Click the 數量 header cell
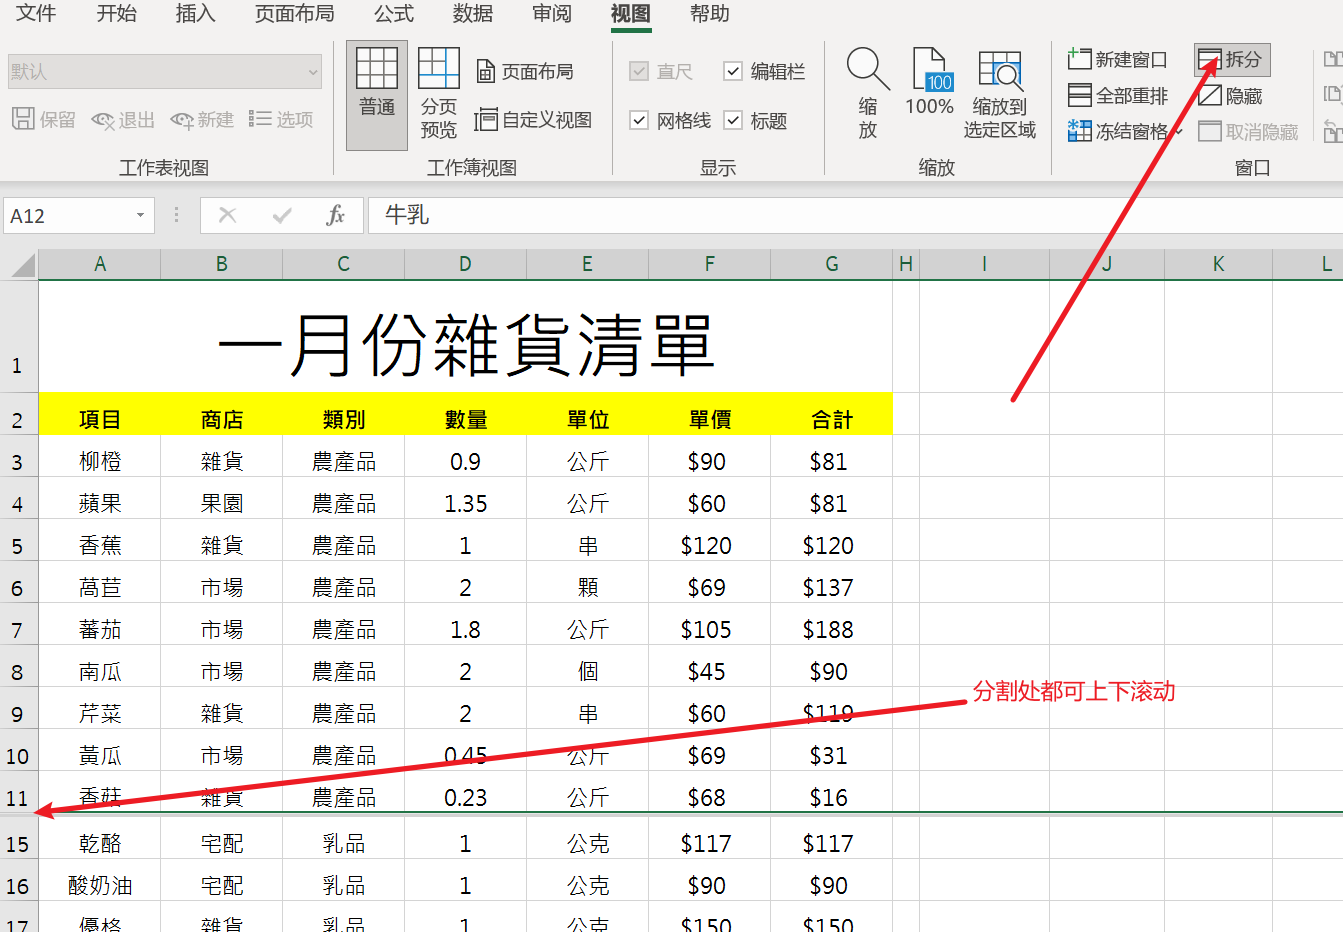The height and width of the screenshot is (932, 1343). (x=465, y=414)
